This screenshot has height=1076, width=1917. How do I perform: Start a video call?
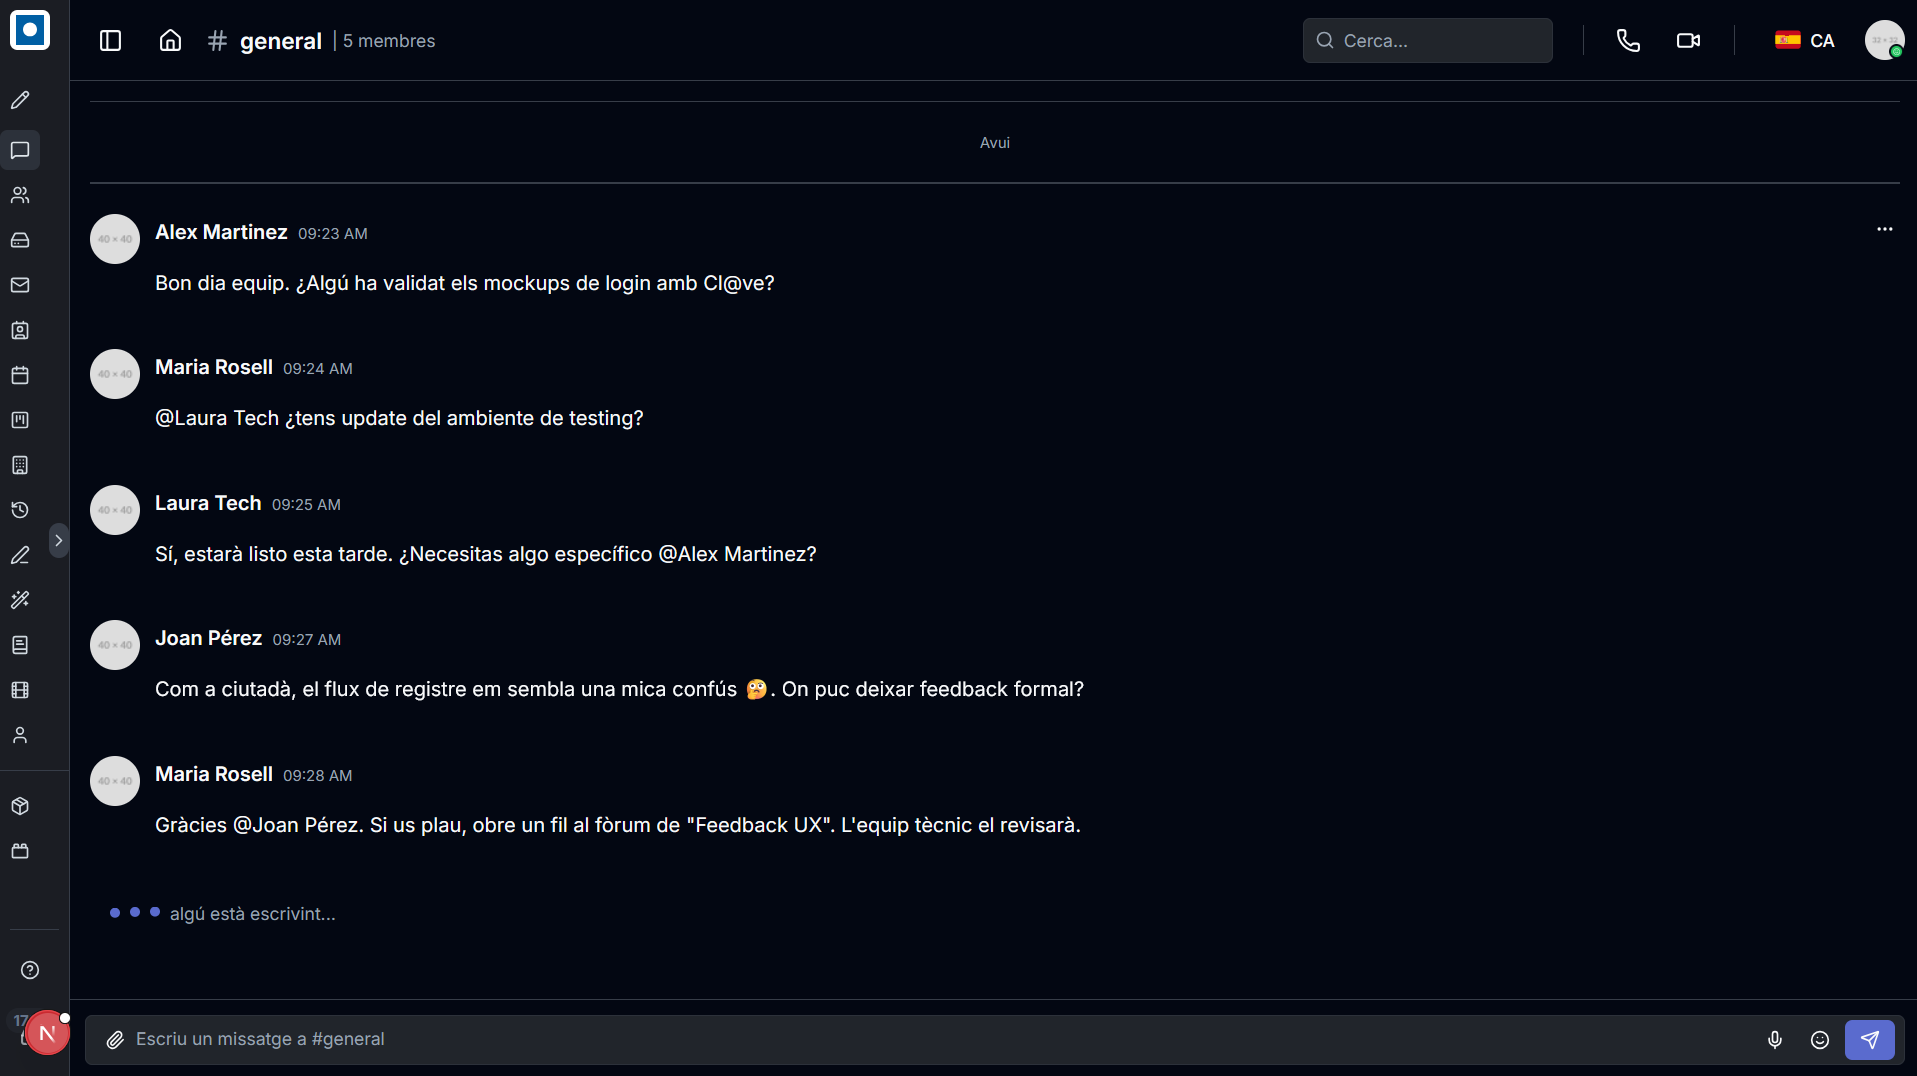click(1688, 40)
